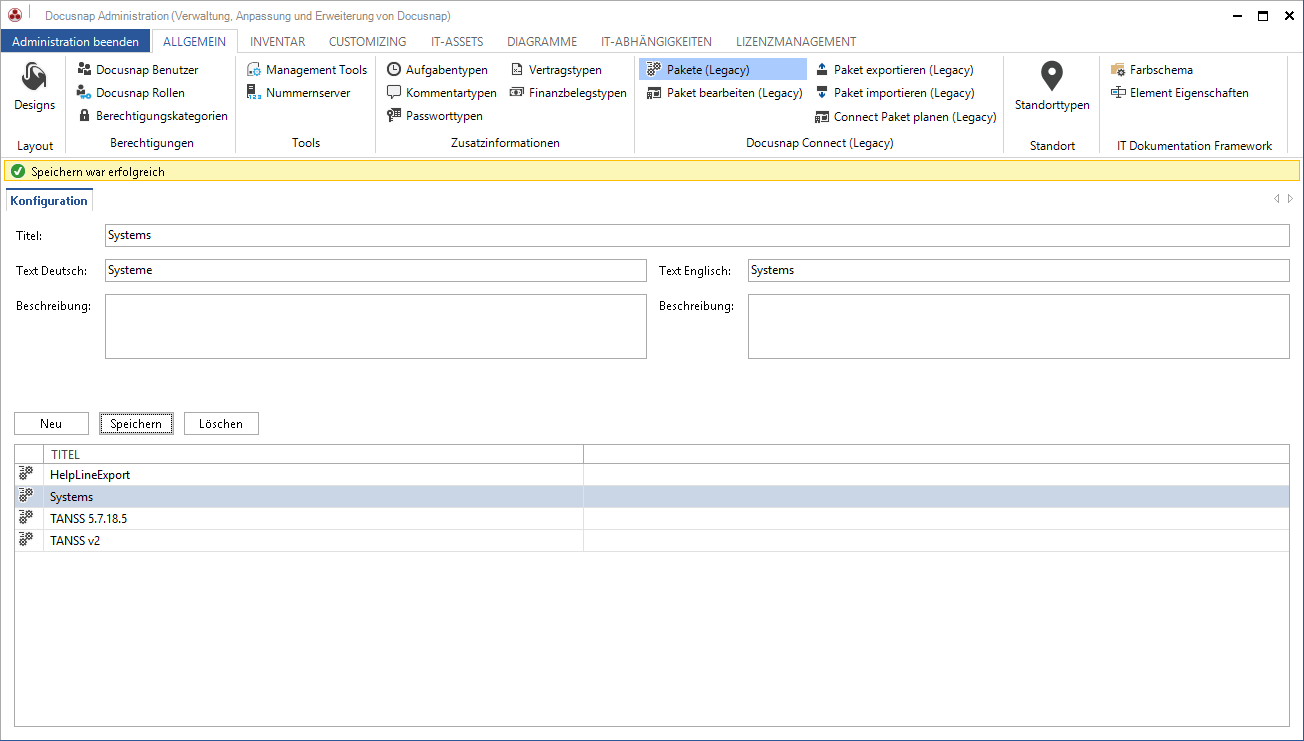Click Administration beenden
The height and width of the screenshot is (741, 1304).
tap(76, 42)
